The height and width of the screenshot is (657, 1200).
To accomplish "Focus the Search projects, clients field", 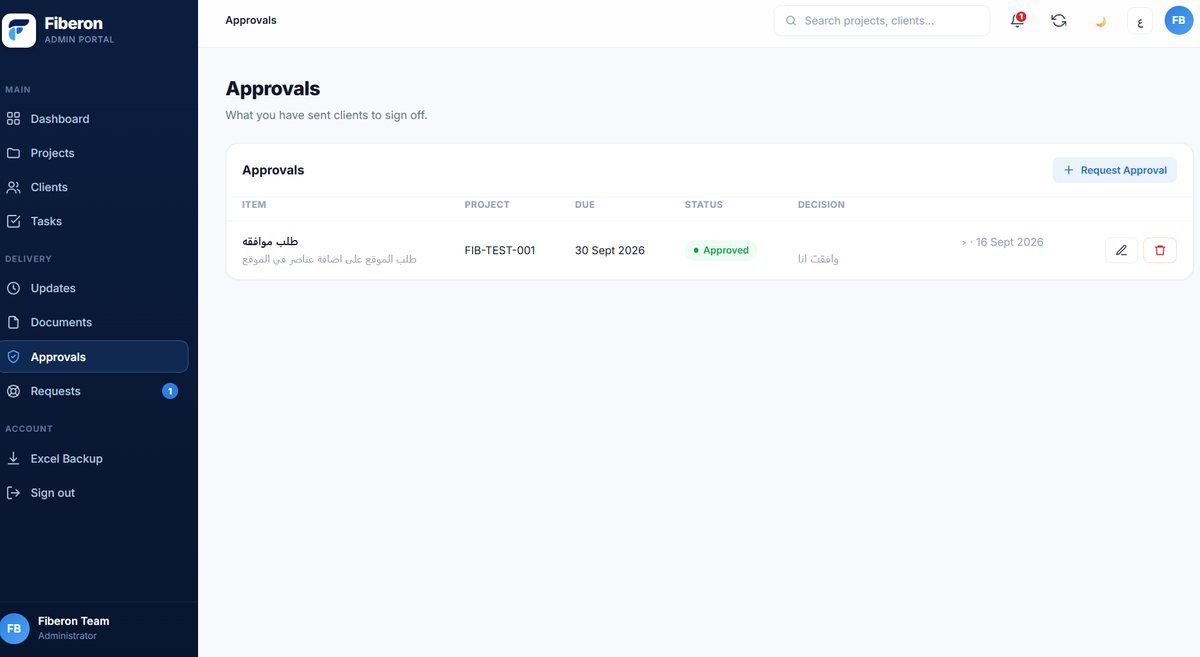I will 882,20.
